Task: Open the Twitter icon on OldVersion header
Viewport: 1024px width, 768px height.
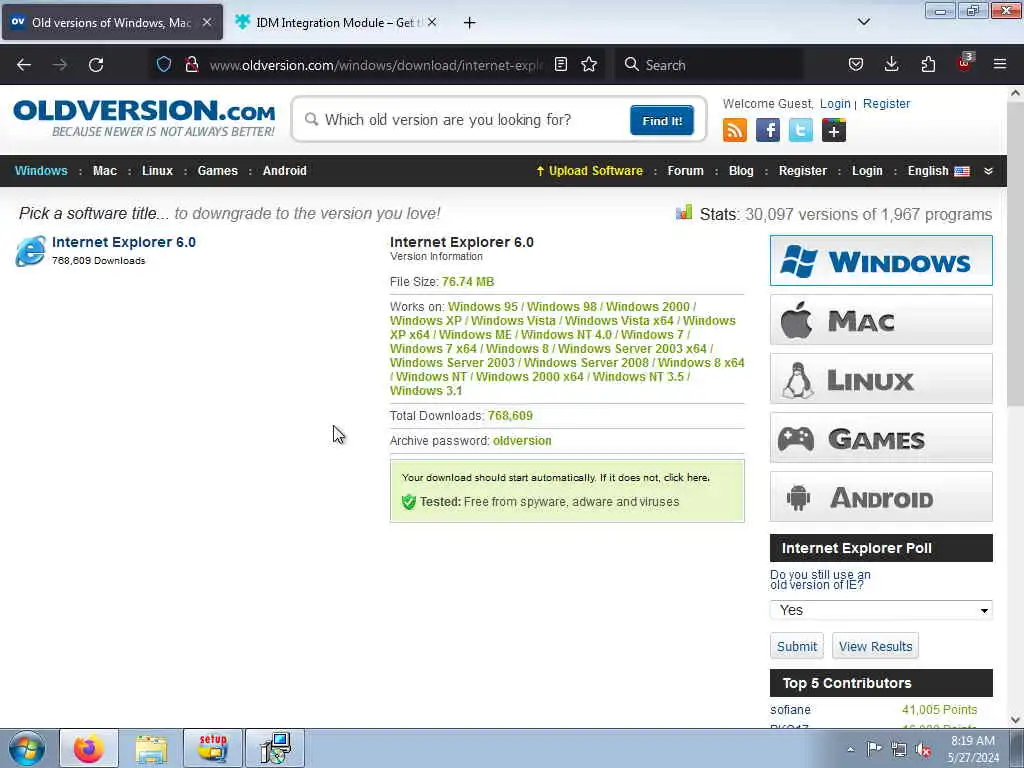Action: (x=801, y=130)
